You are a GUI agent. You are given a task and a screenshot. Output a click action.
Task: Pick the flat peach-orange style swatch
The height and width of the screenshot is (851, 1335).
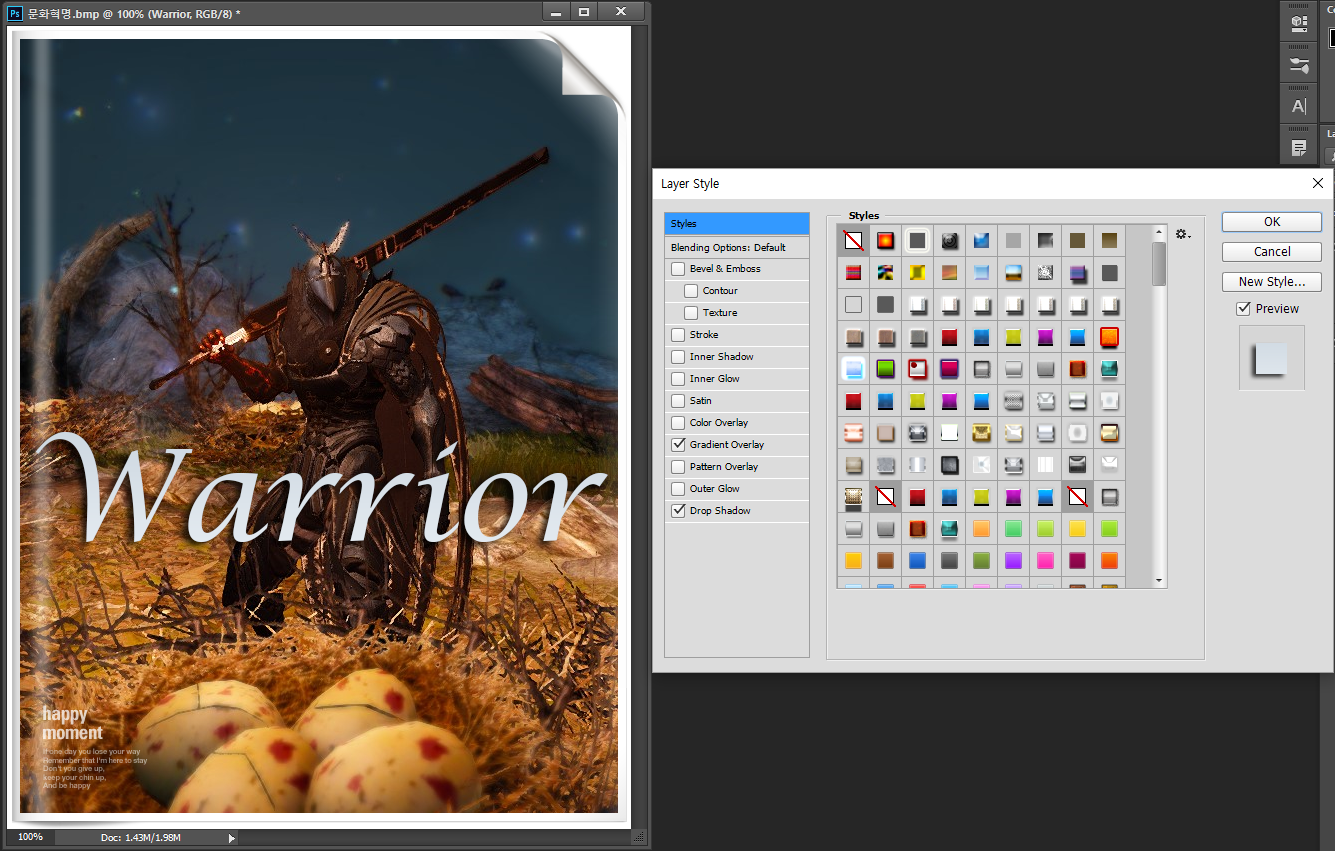pyautogui.click(x=981, y=528)
